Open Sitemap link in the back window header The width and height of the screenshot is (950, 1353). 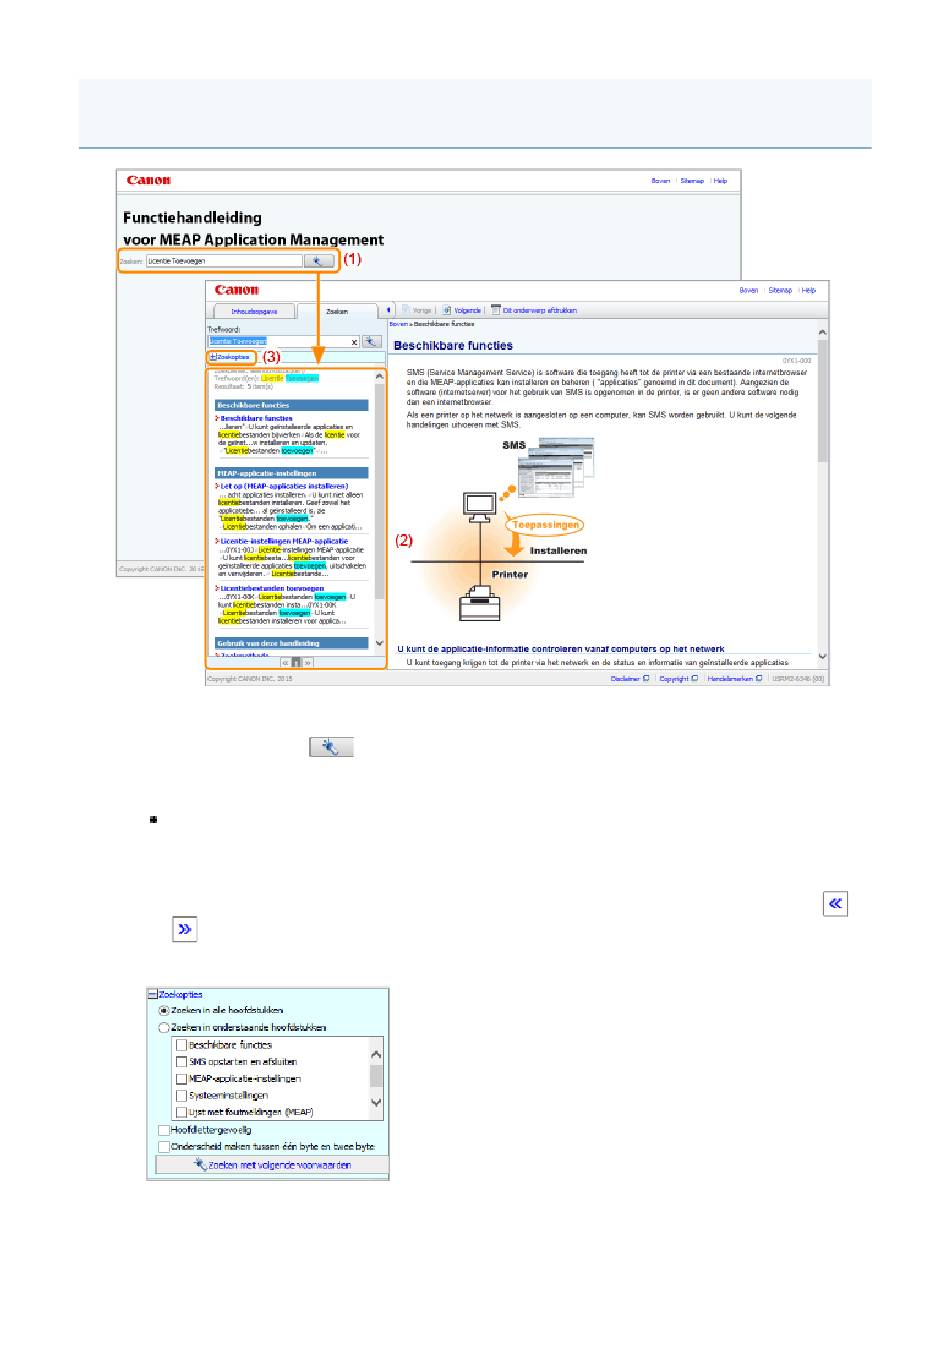(x=692, y=181)
